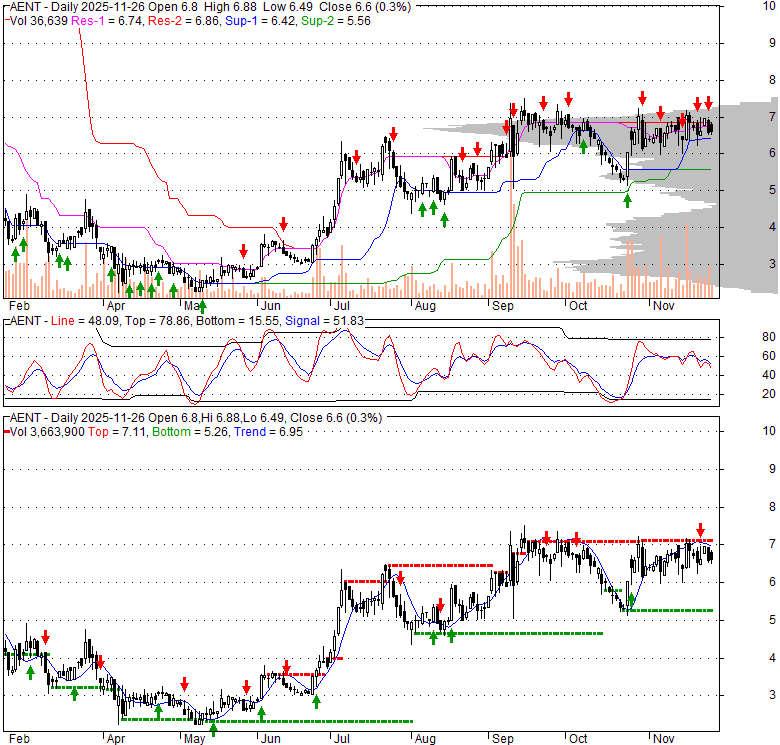Click the Feb label on top chart's axis
The image size is (780, 745).
point(19,306)
